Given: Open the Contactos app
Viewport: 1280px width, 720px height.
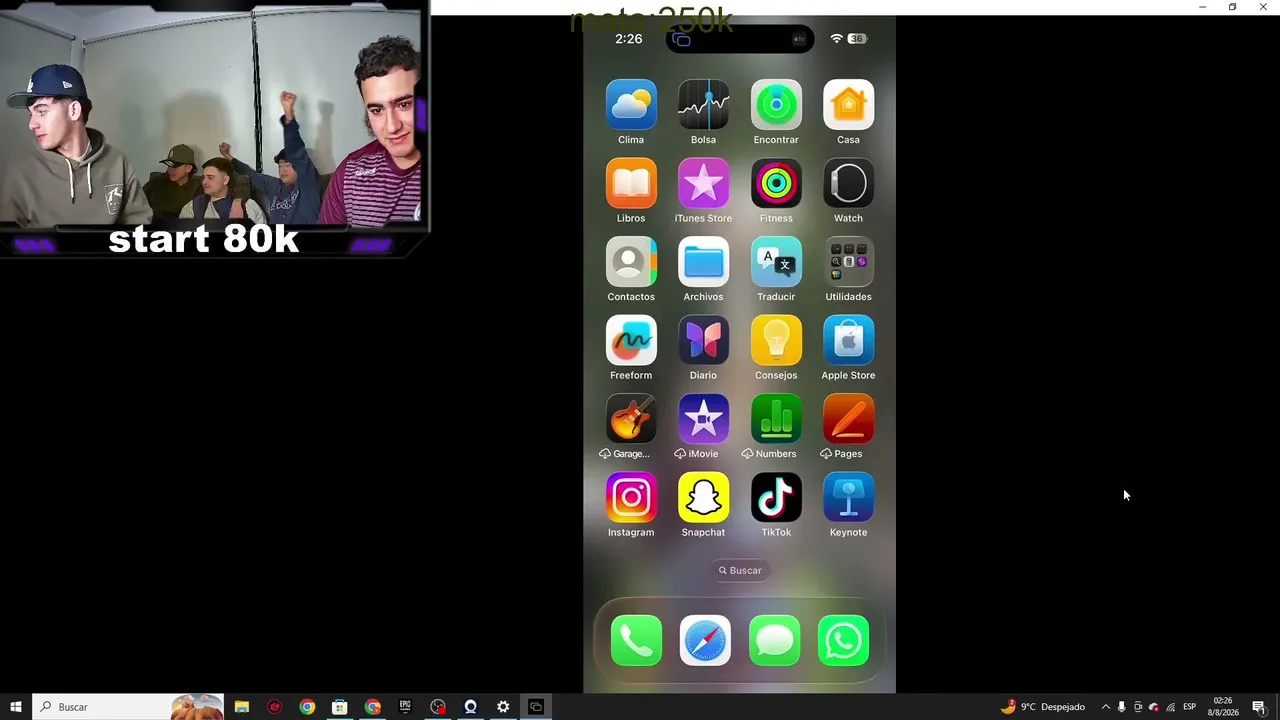Looking at the screenshot, I should click(631, 262).
